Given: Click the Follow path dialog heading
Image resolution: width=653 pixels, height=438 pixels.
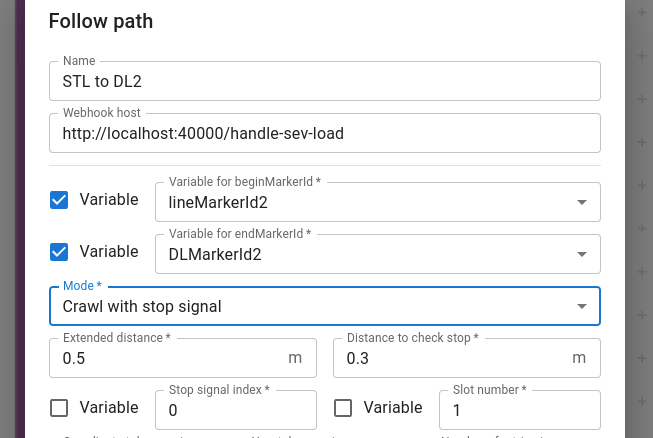Looking at the screenshot, I should 101,21.
